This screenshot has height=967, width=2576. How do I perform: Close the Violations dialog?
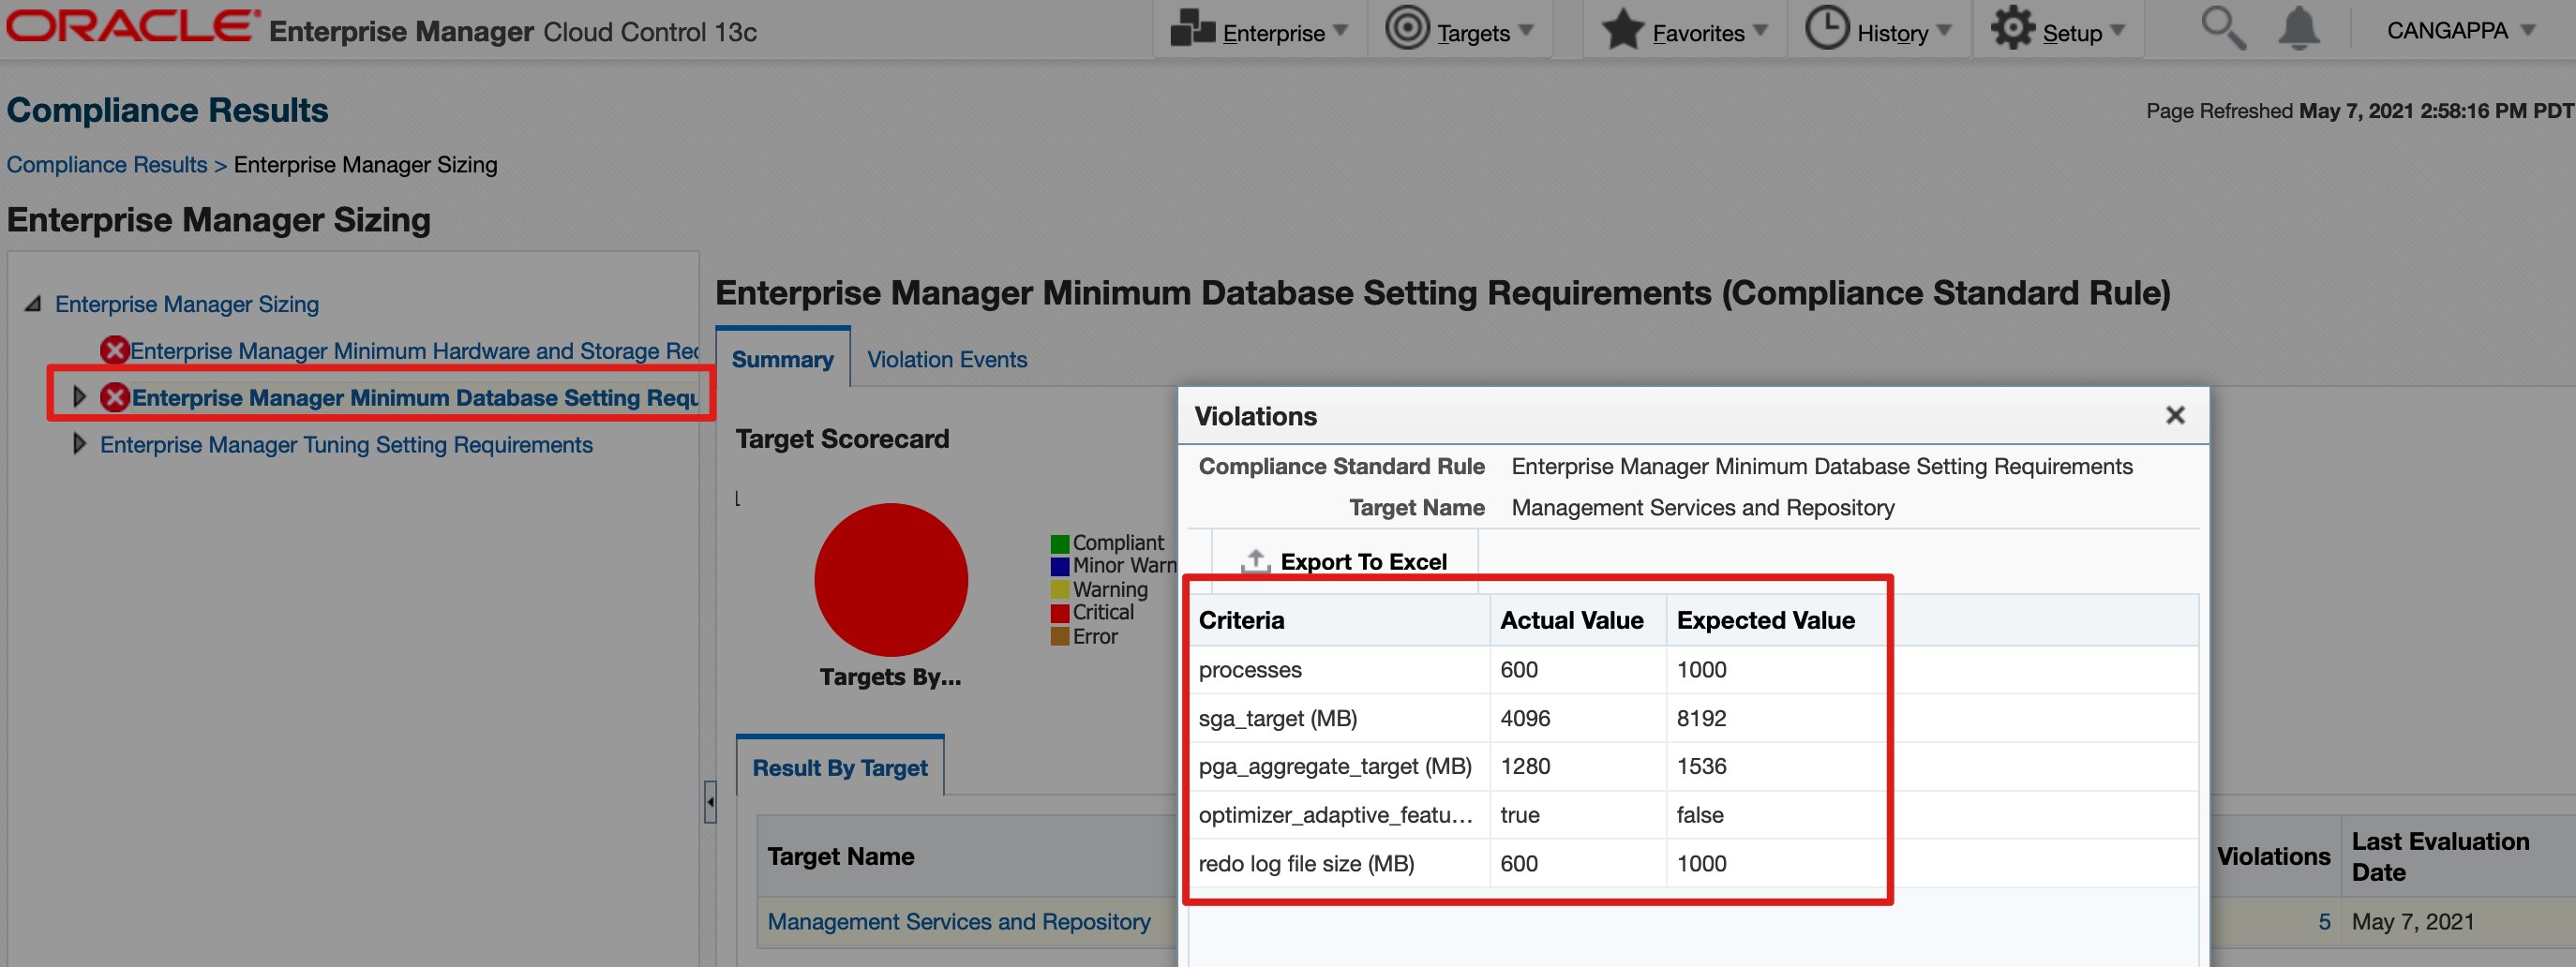pyautogui.click(x=2174, y=415)
